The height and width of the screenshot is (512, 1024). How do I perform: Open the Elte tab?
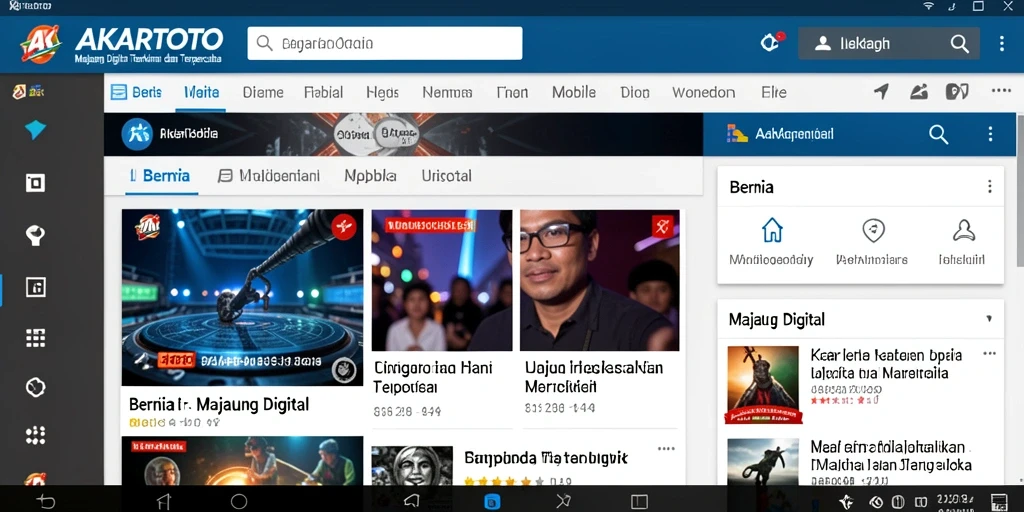[x=774, y=92]
